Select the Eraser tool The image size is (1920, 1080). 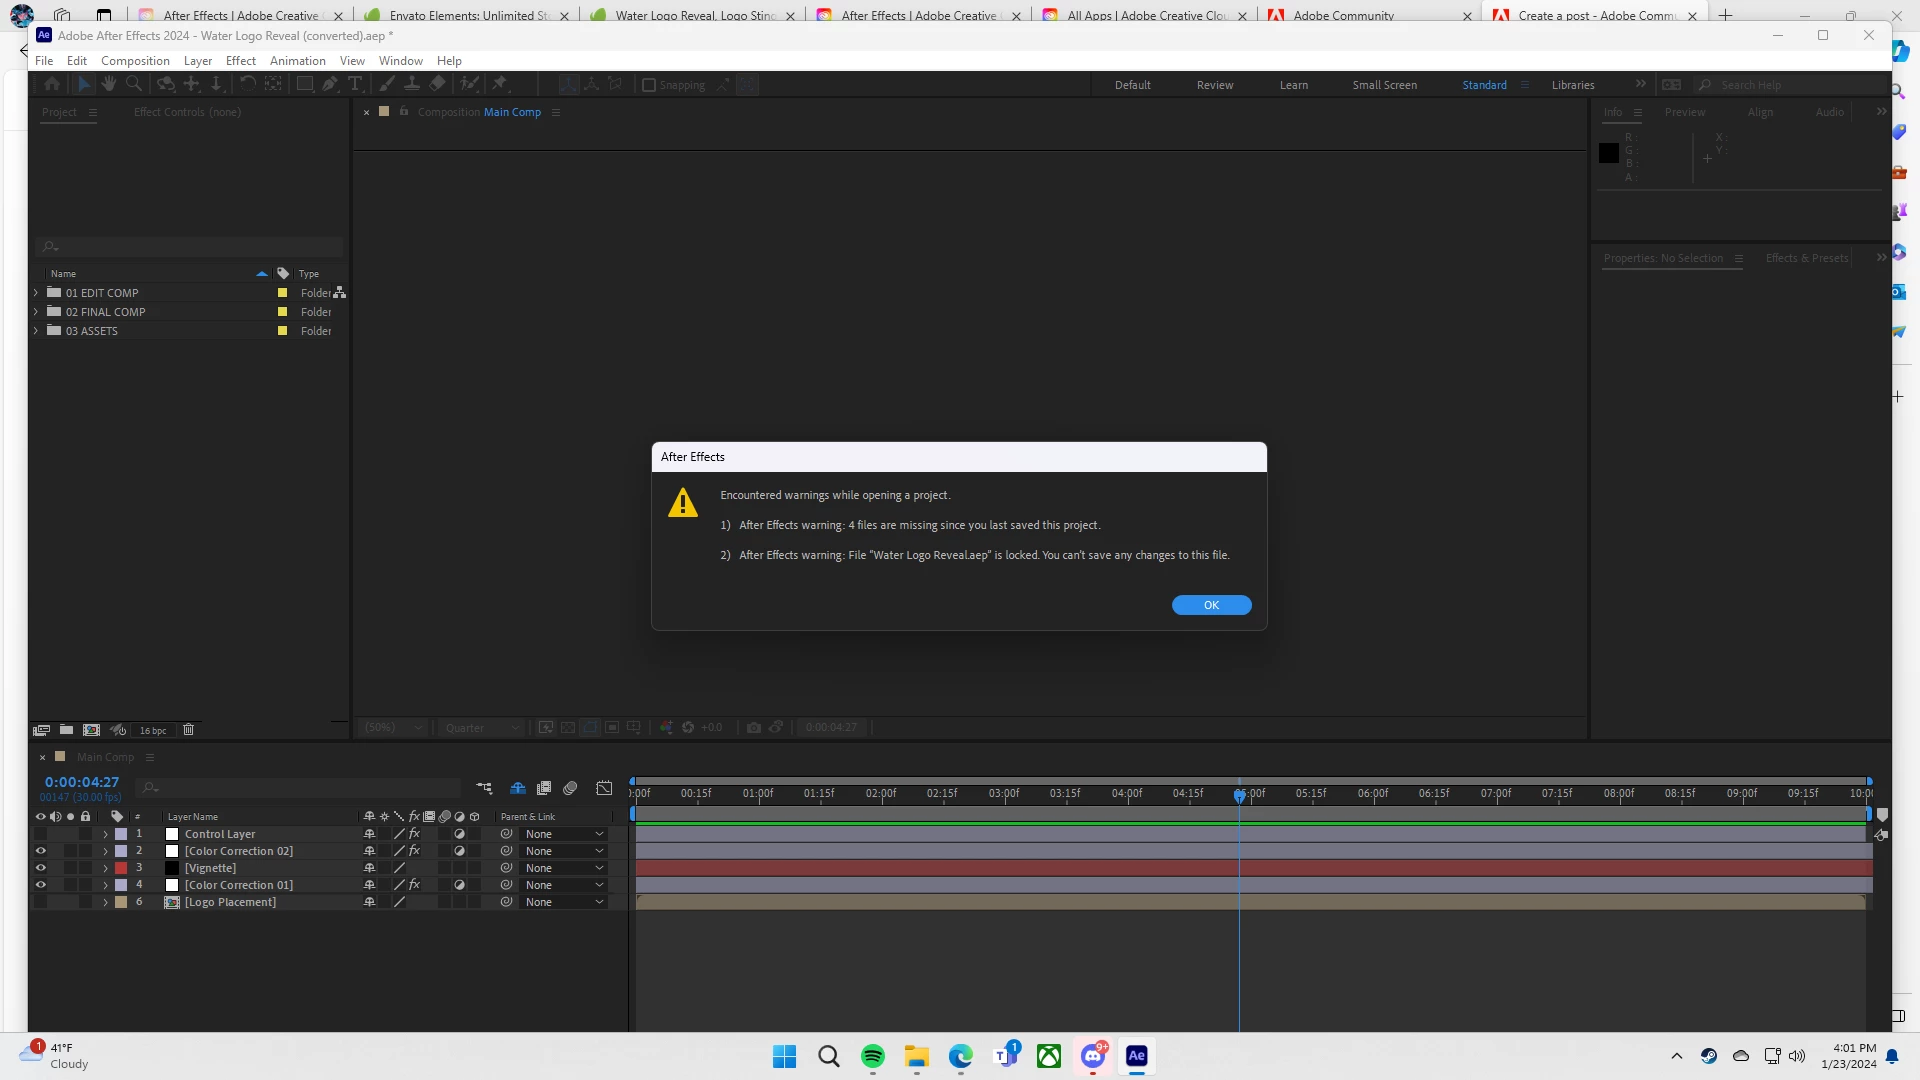pos(437,85)
